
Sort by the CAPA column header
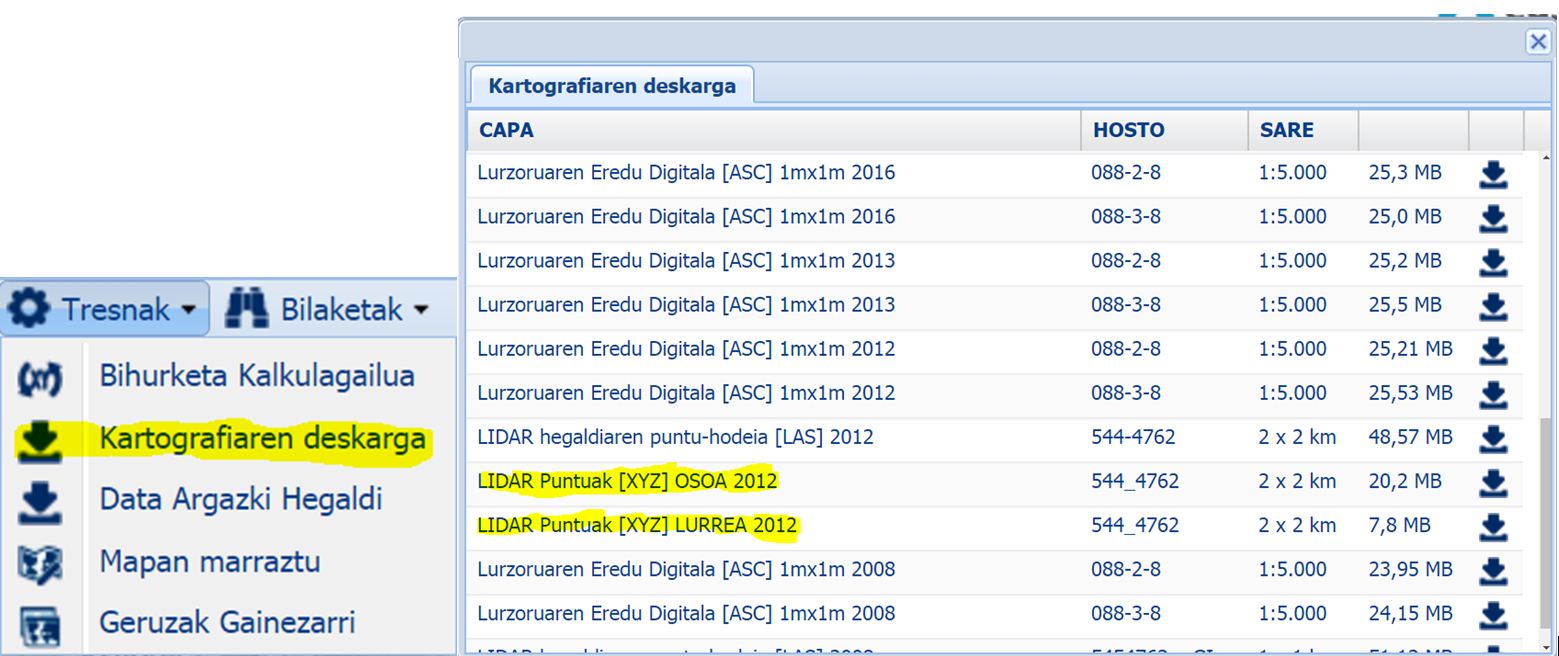[x=506, y=130]
